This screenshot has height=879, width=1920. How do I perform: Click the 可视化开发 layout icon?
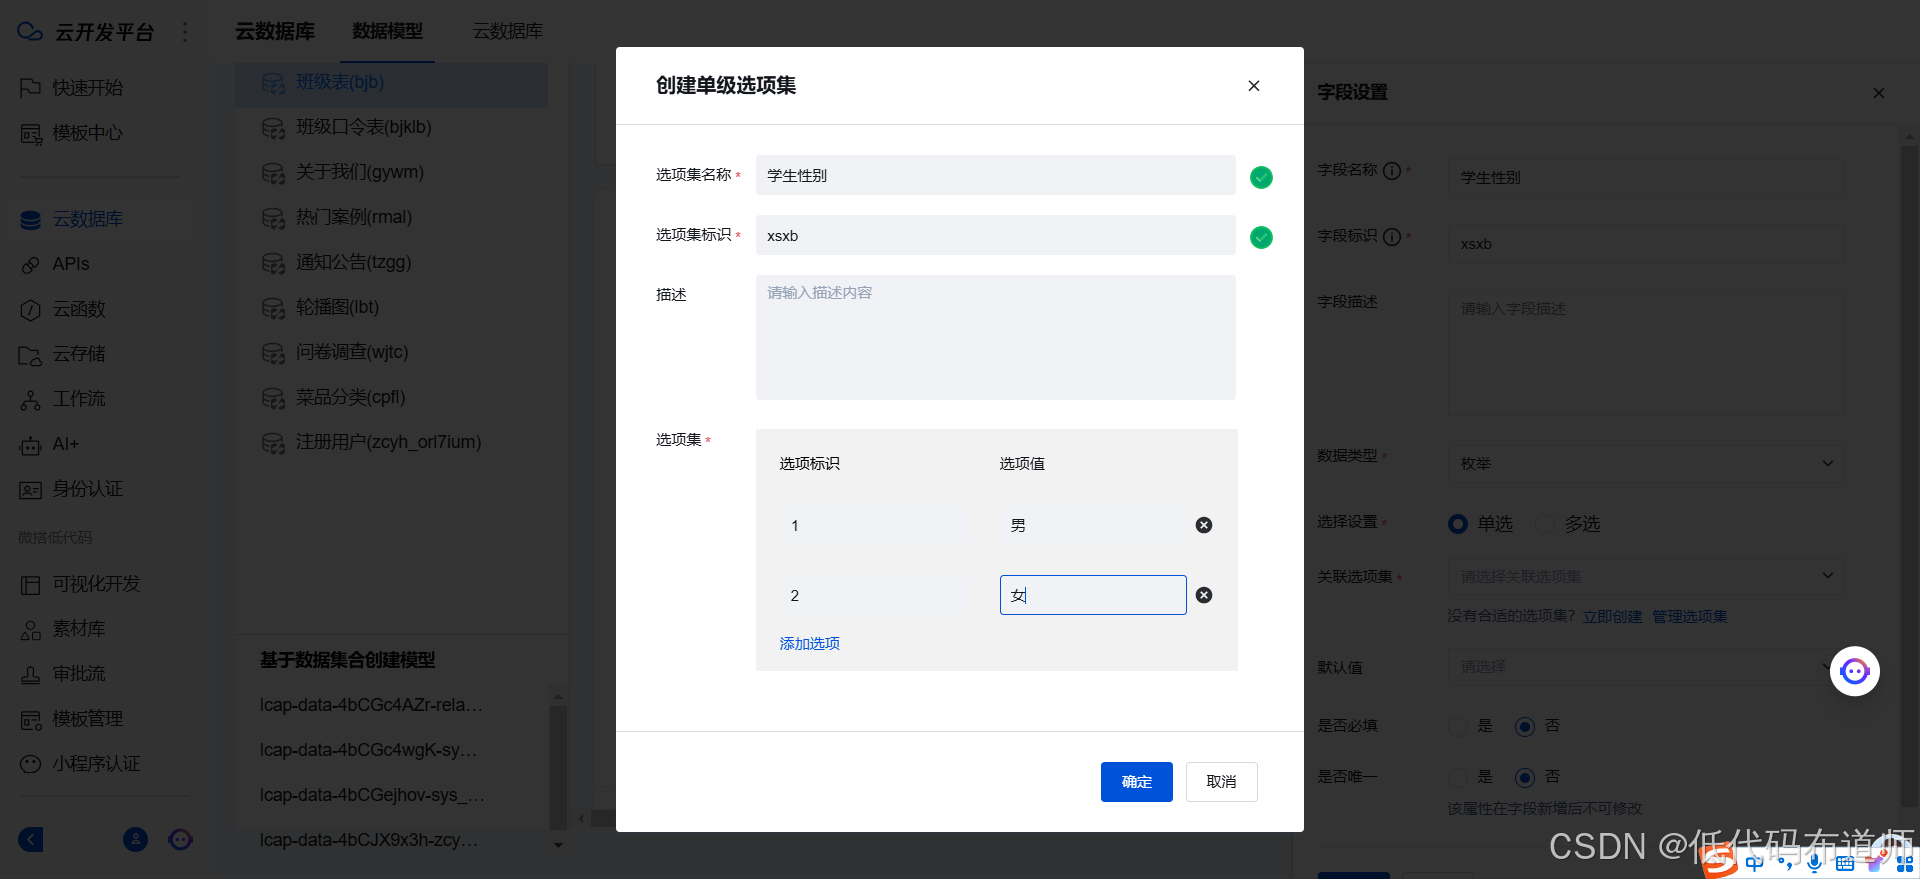pos(31,584)
